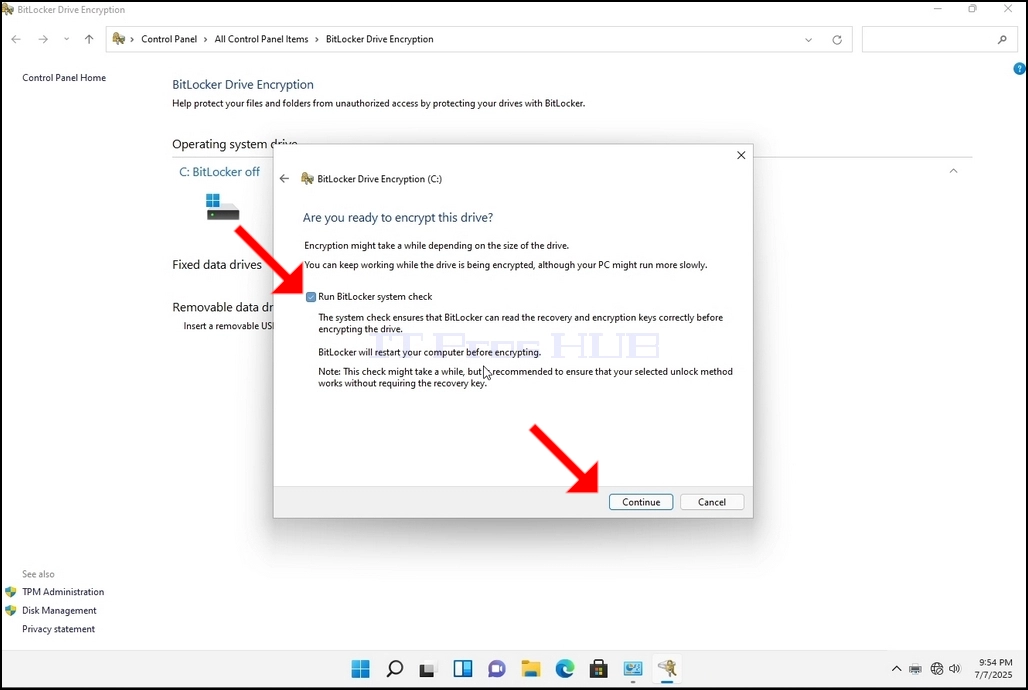Select Control Panel breadcrumb

click(168, 39)
